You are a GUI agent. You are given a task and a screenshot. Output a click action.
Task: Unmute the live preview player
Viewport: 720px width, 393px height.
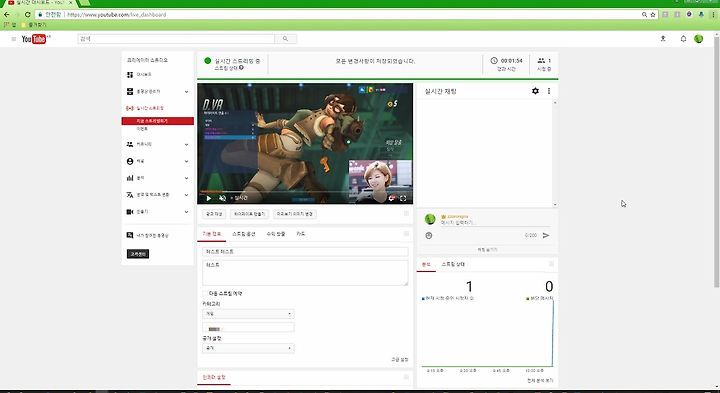(x=222, y=198)
